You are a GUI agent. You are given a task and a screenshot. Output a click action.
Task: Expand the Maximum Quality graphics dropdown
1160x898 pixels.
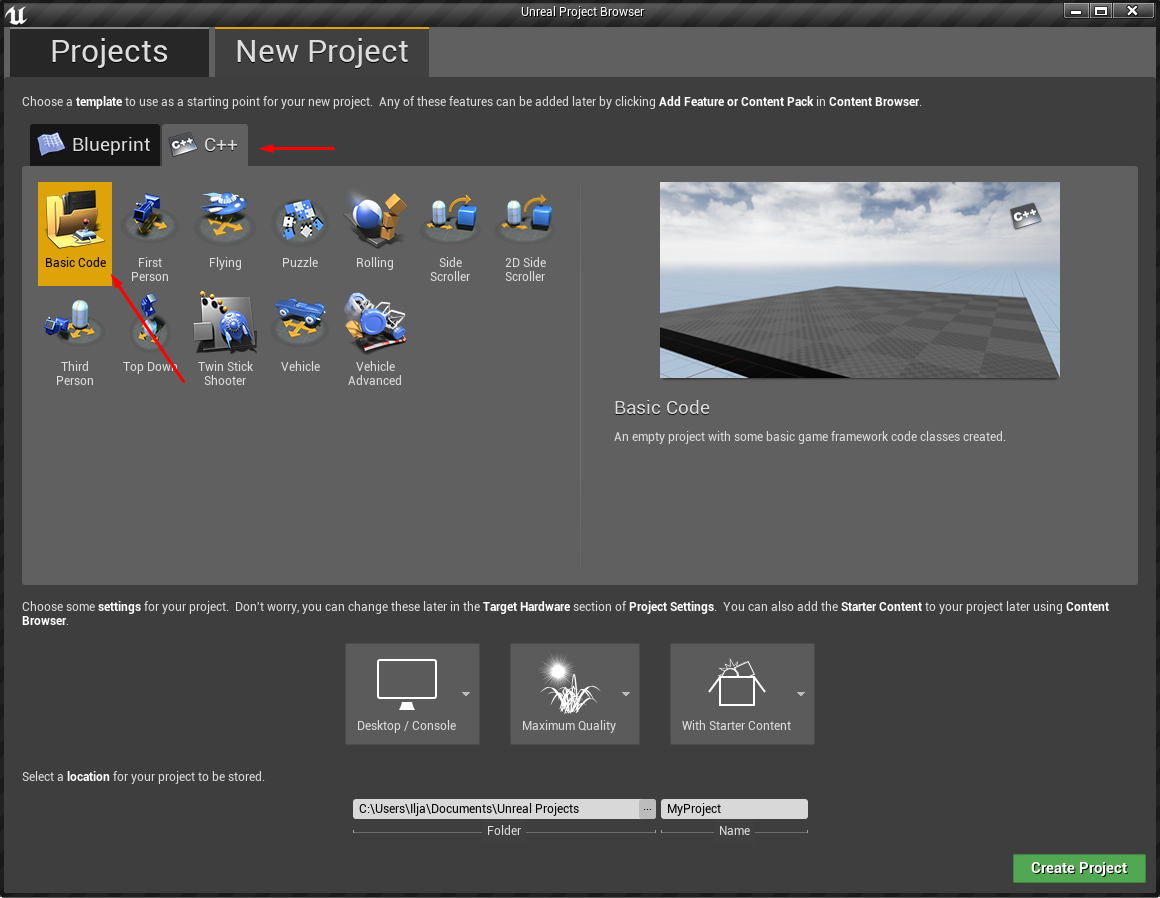tap(575, 694)
